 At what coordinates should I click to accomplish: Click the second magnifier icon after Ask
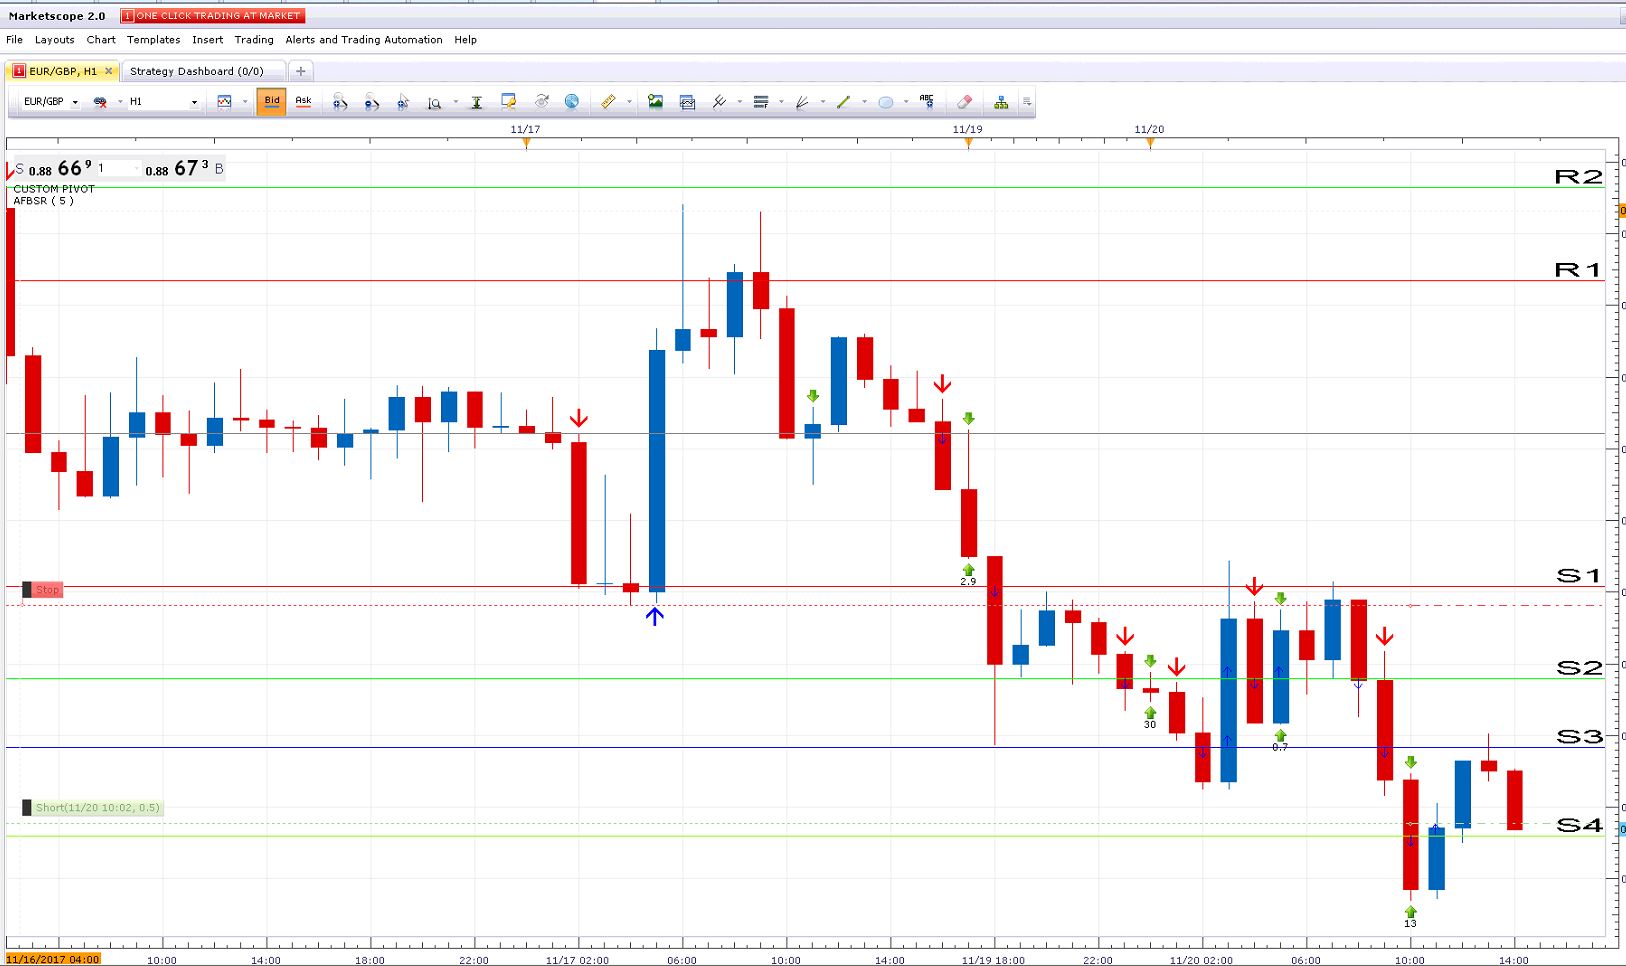tap(372, 102)
